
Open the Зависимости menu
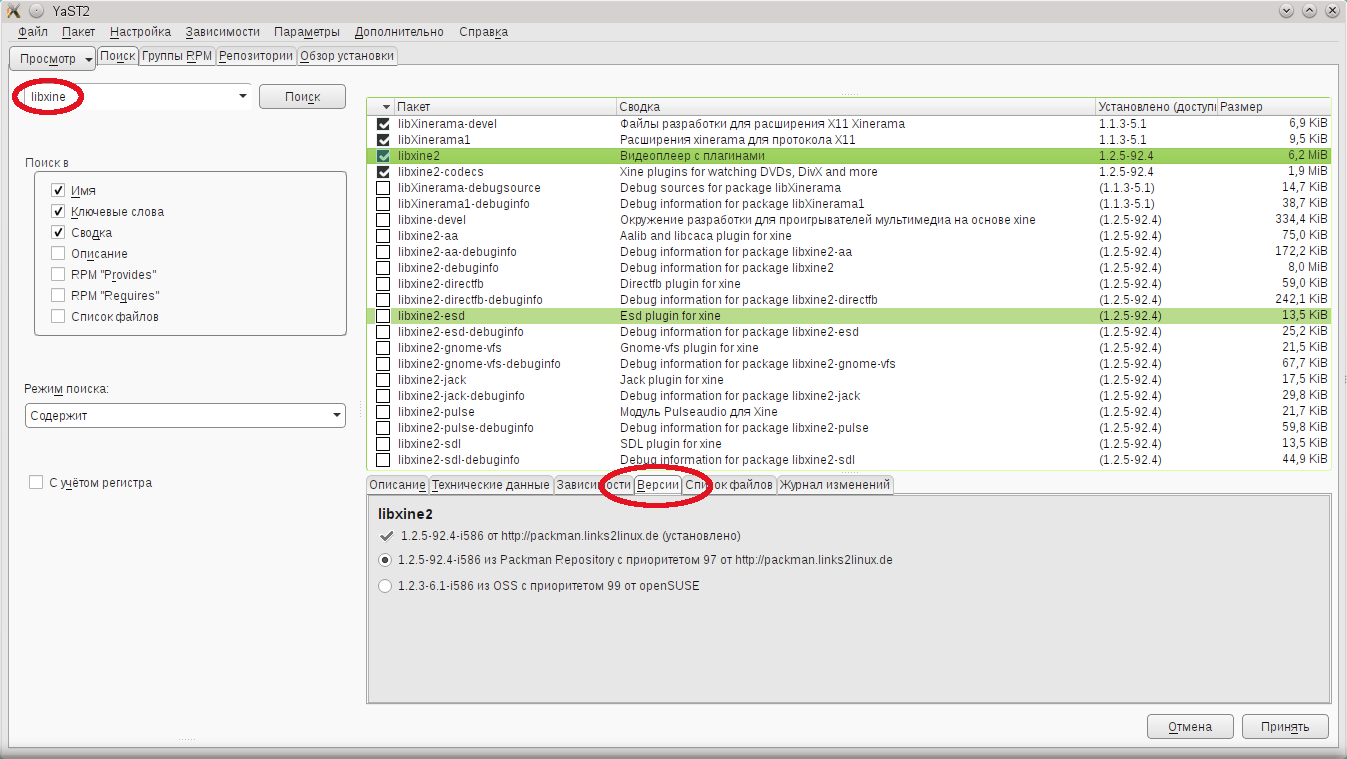click(222, 32)
